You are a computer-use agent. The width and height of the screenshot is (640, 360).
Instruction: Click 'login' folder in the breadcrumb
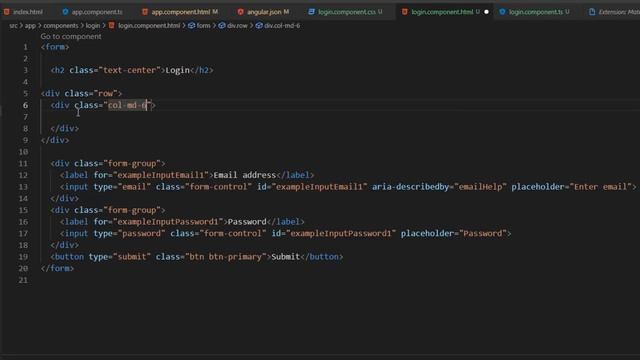click(93, 25)
